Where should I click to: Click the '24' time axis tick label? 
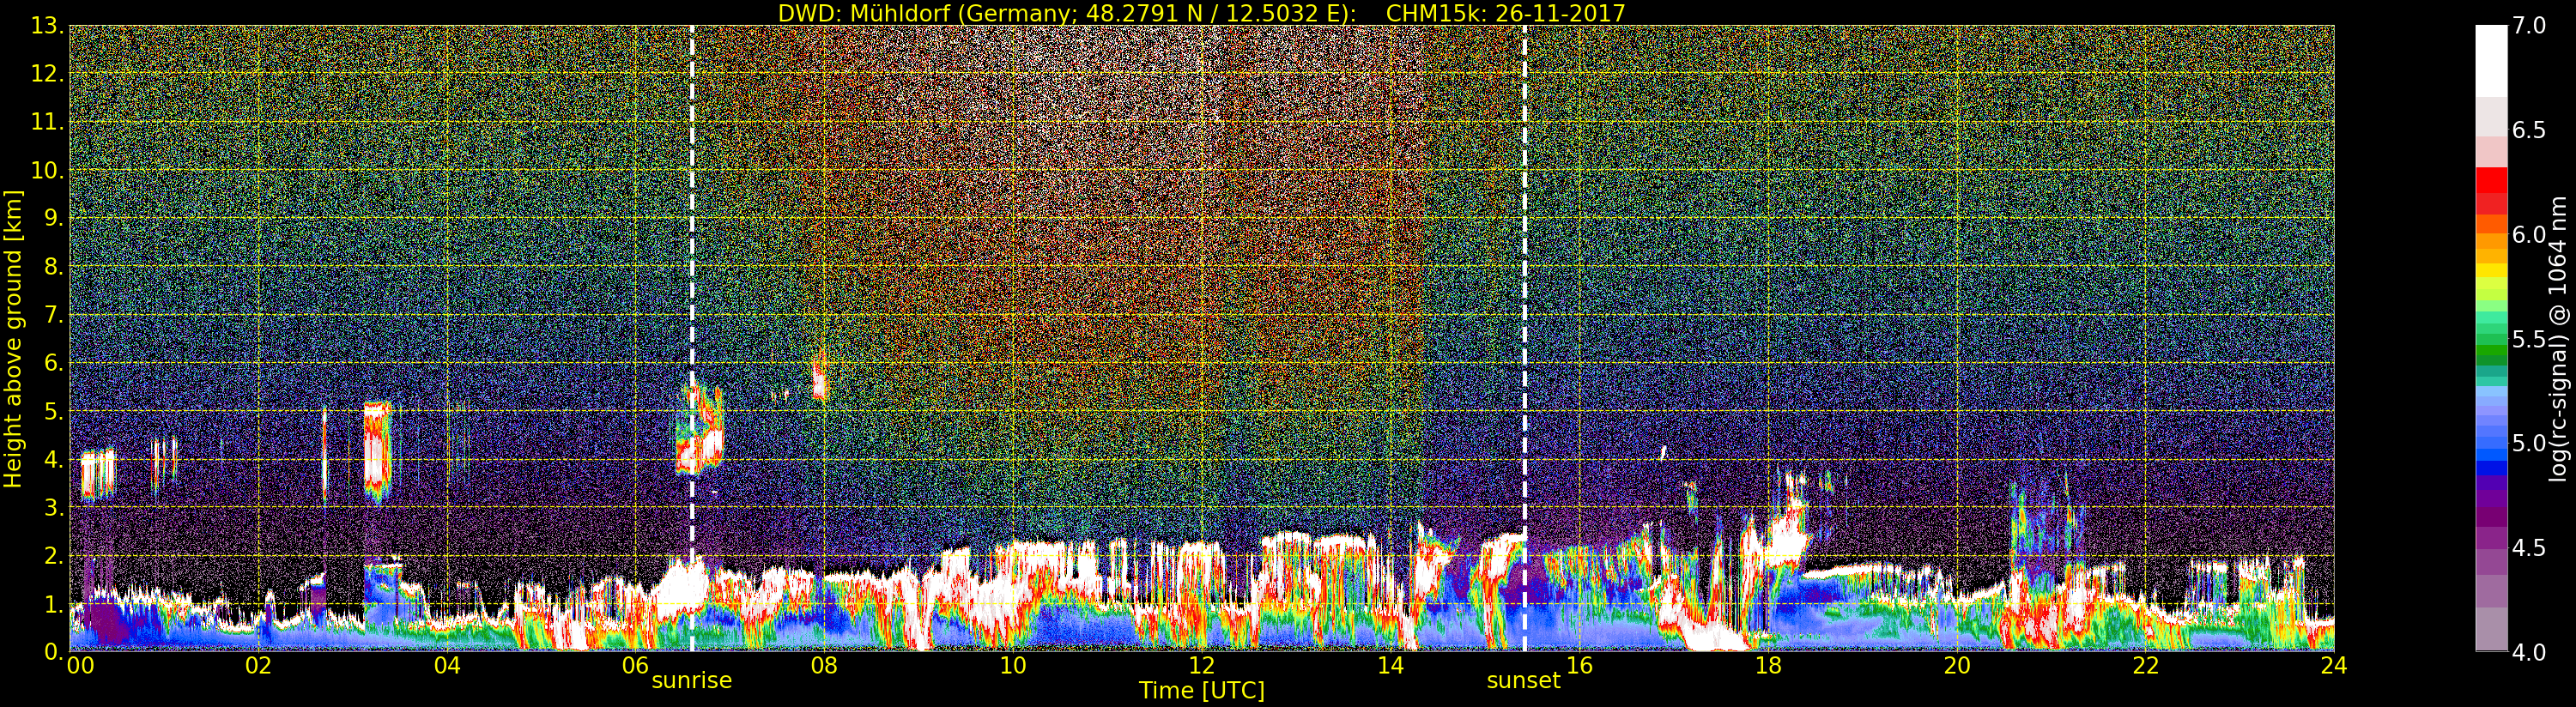[x=2334, y=665]
